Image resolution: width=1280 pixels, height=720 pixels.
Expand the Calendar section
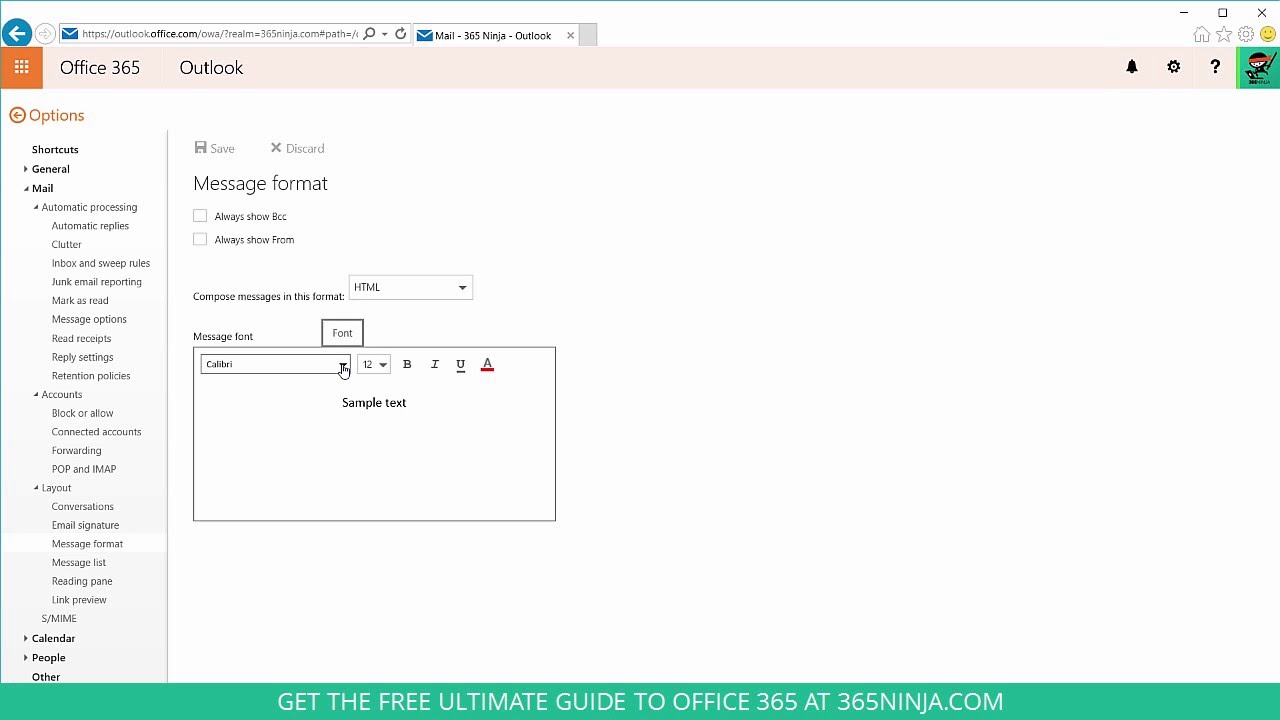coord(26,638)
